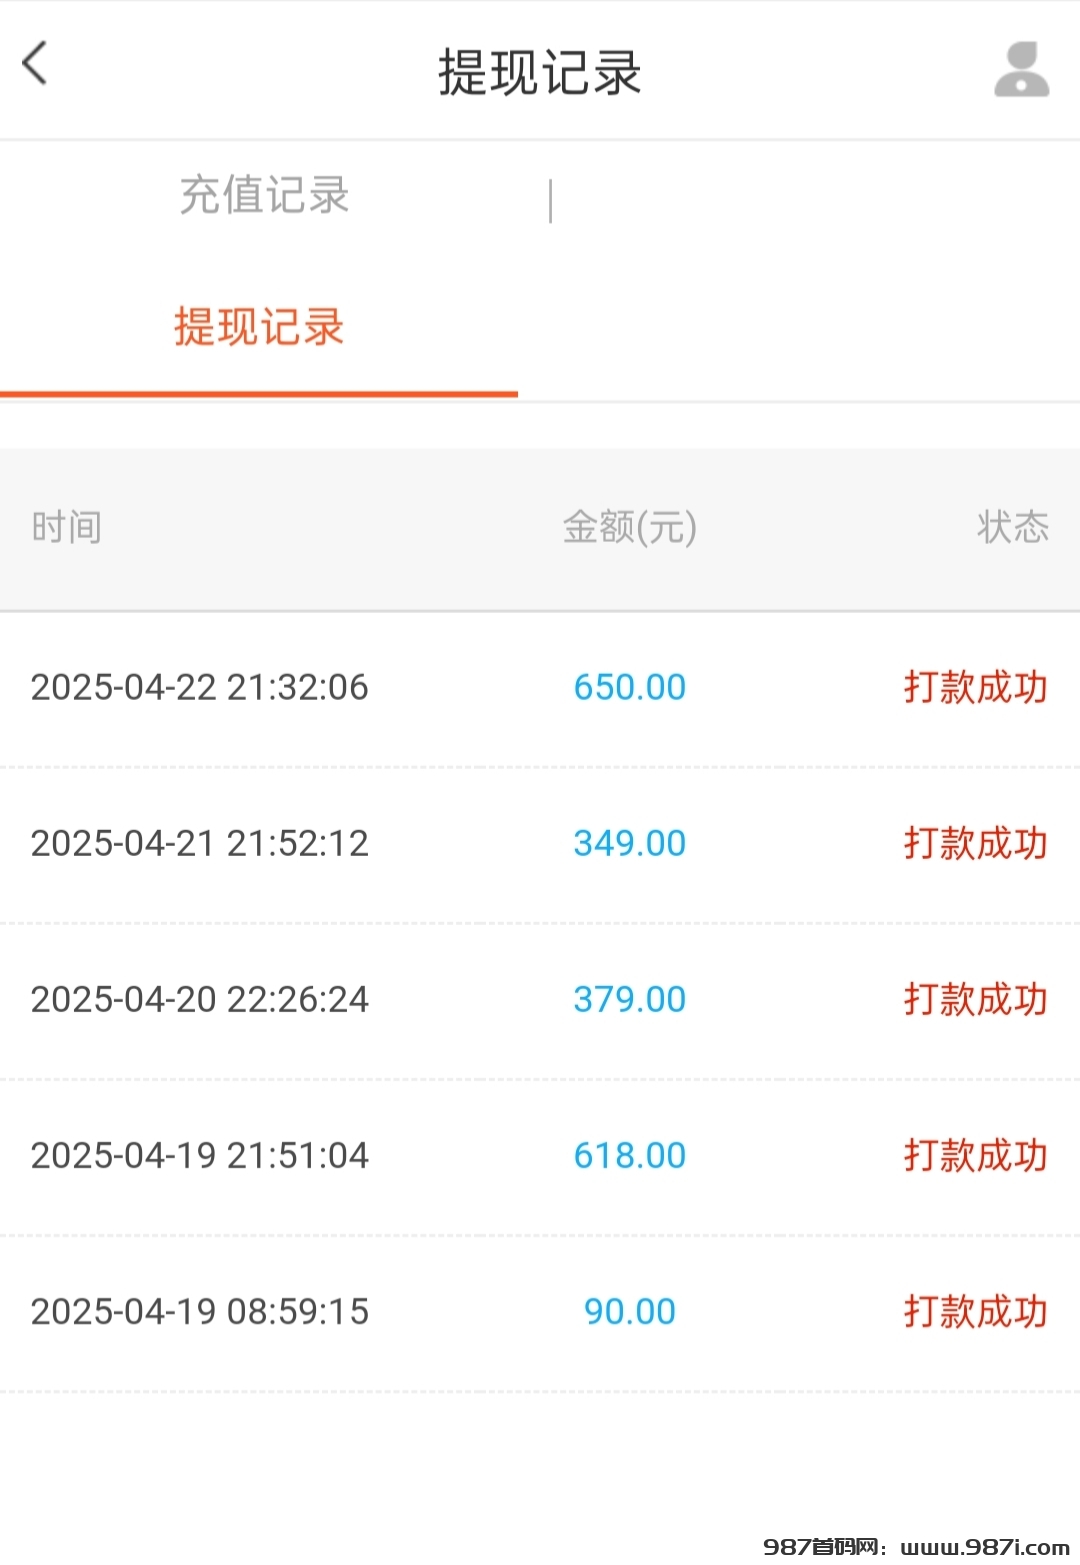
Task: Select the 提现记录 tab
Action: click(x=259, y=327)
